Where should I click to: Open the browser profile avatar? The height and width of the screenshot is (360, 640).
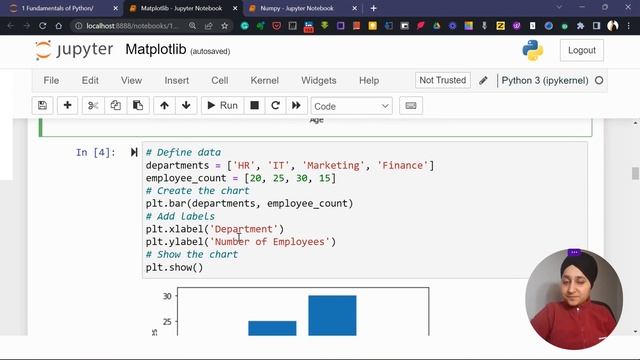pos(613,26)
